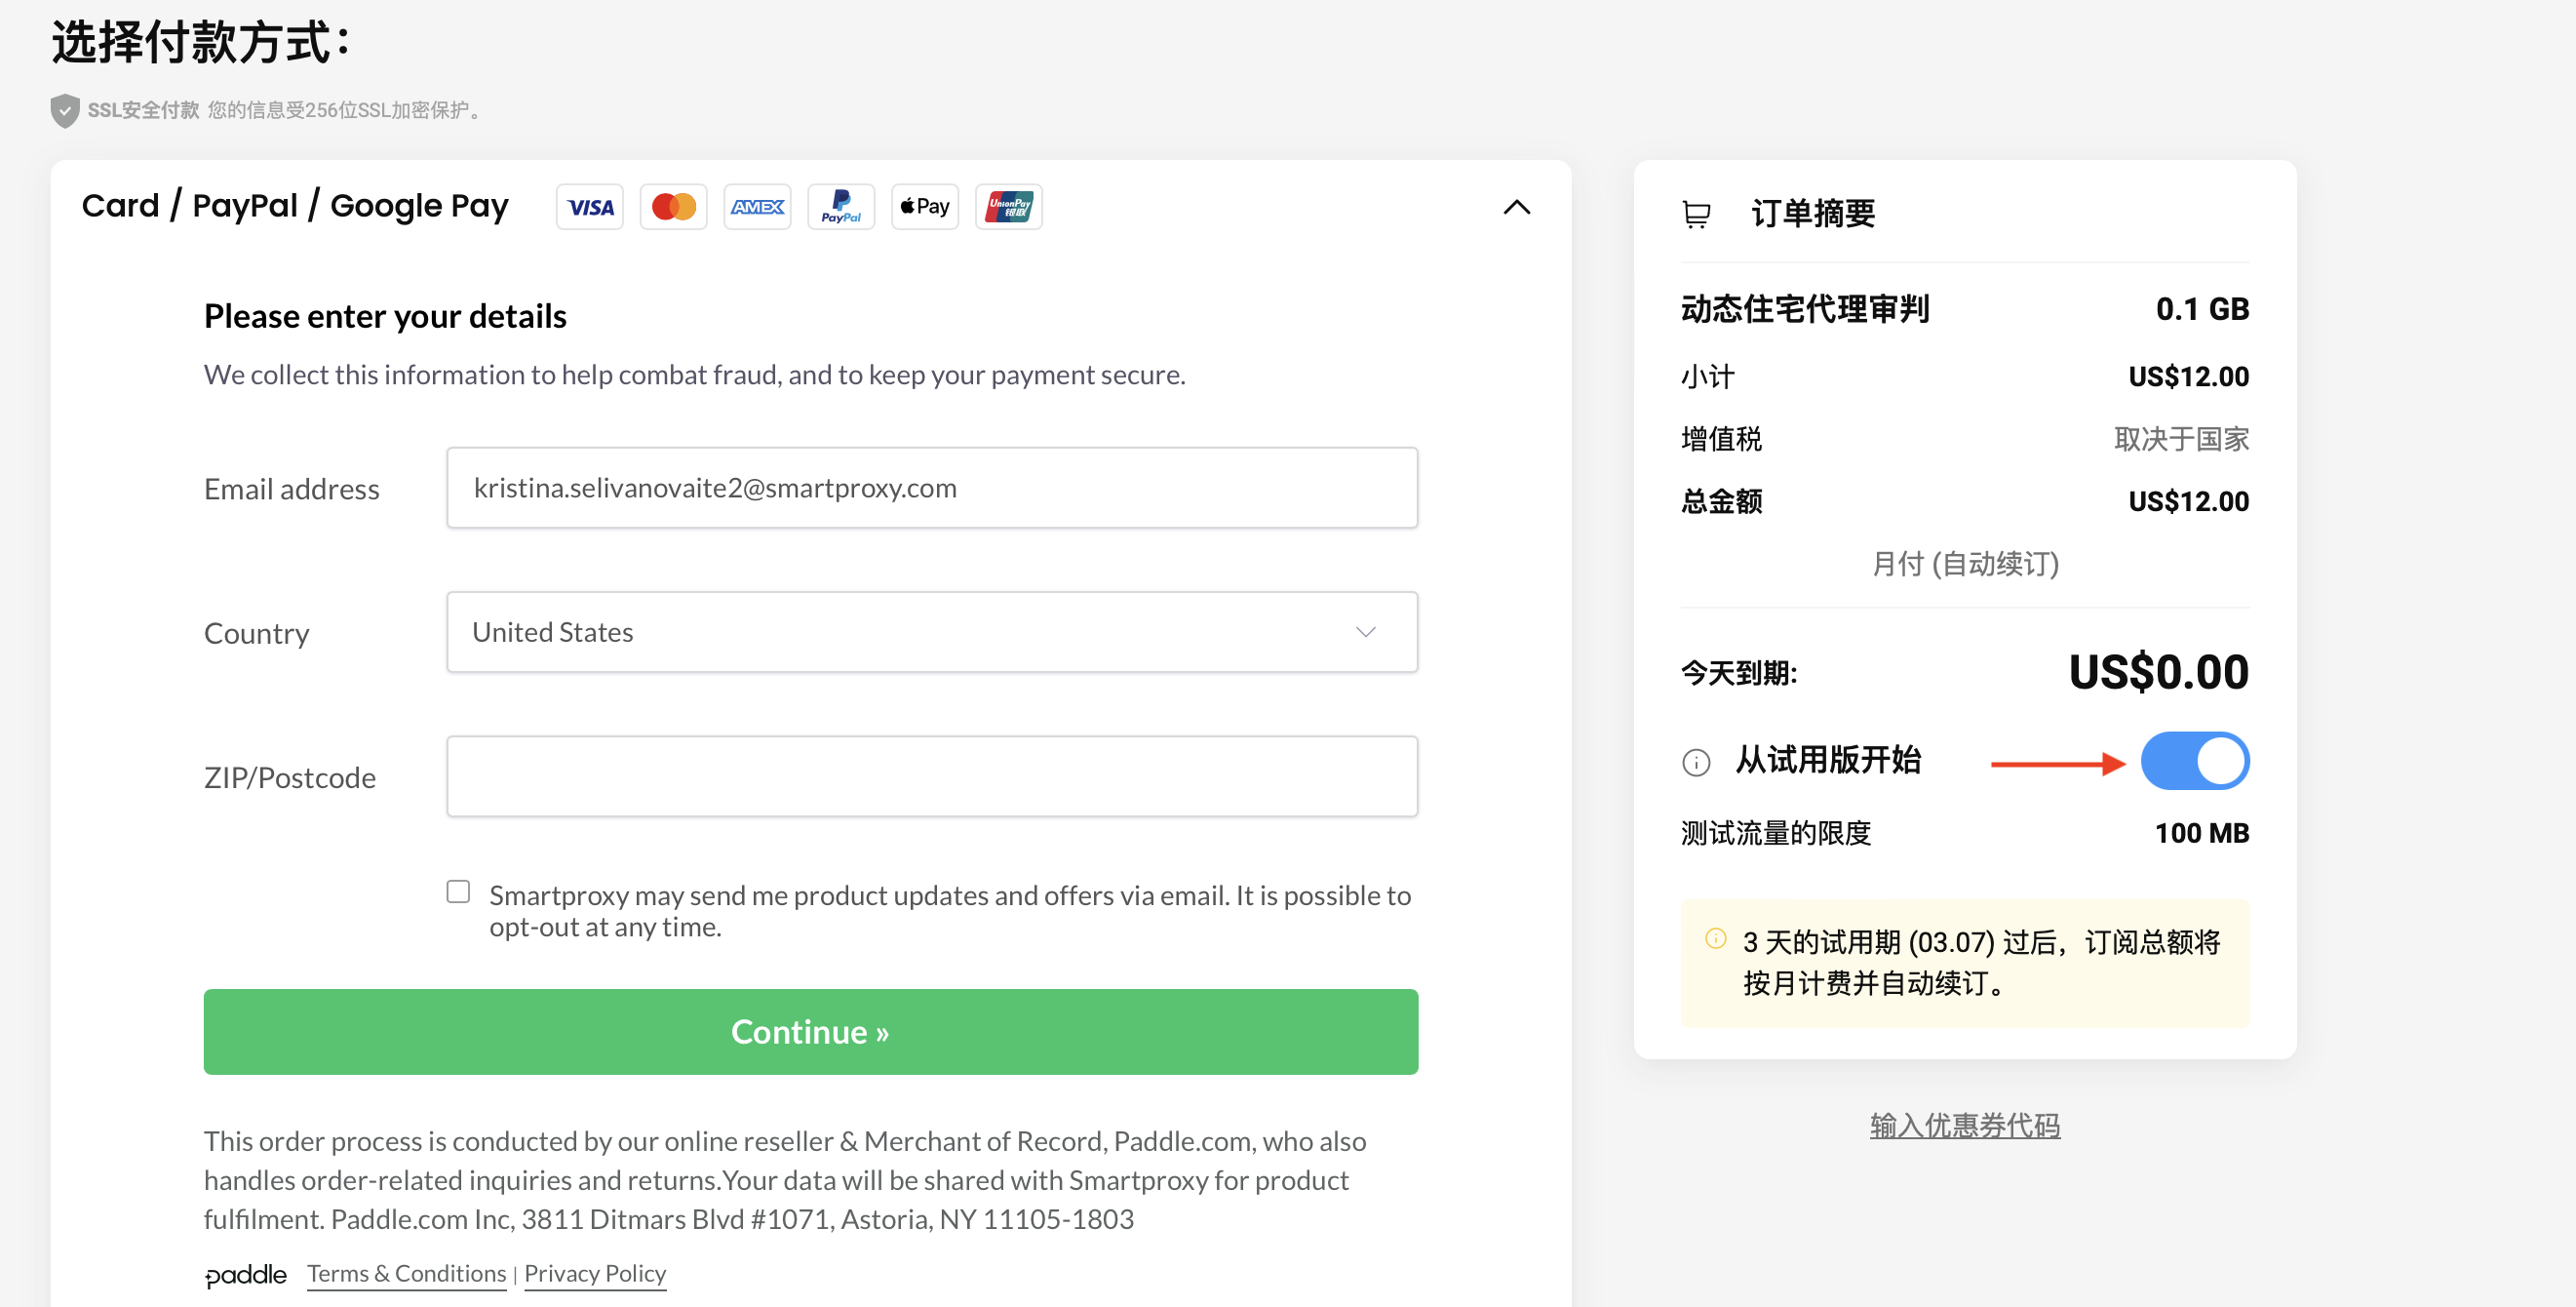Viewport: 2576px width, 1307px height.
Task: Click the Email address field
Action: point(932,488)
